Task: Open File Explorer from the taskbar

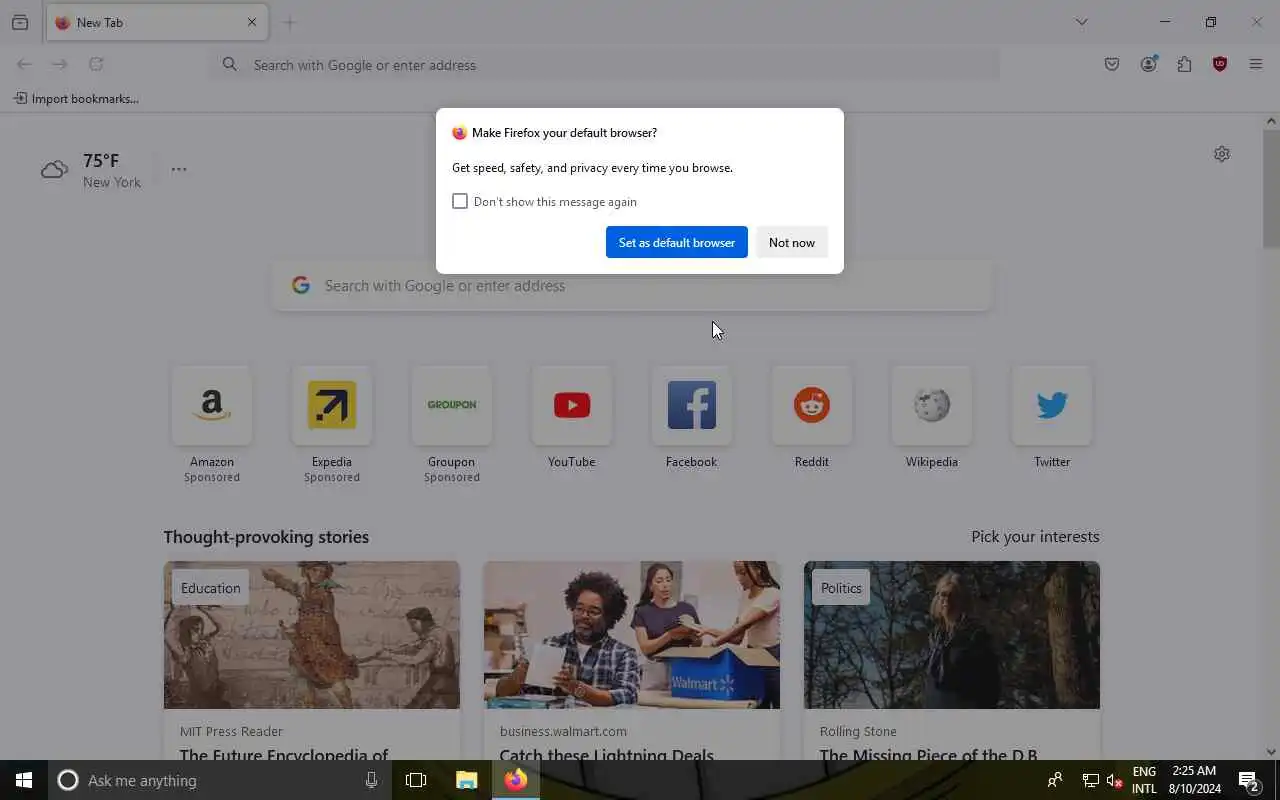Action: (466, 780)
